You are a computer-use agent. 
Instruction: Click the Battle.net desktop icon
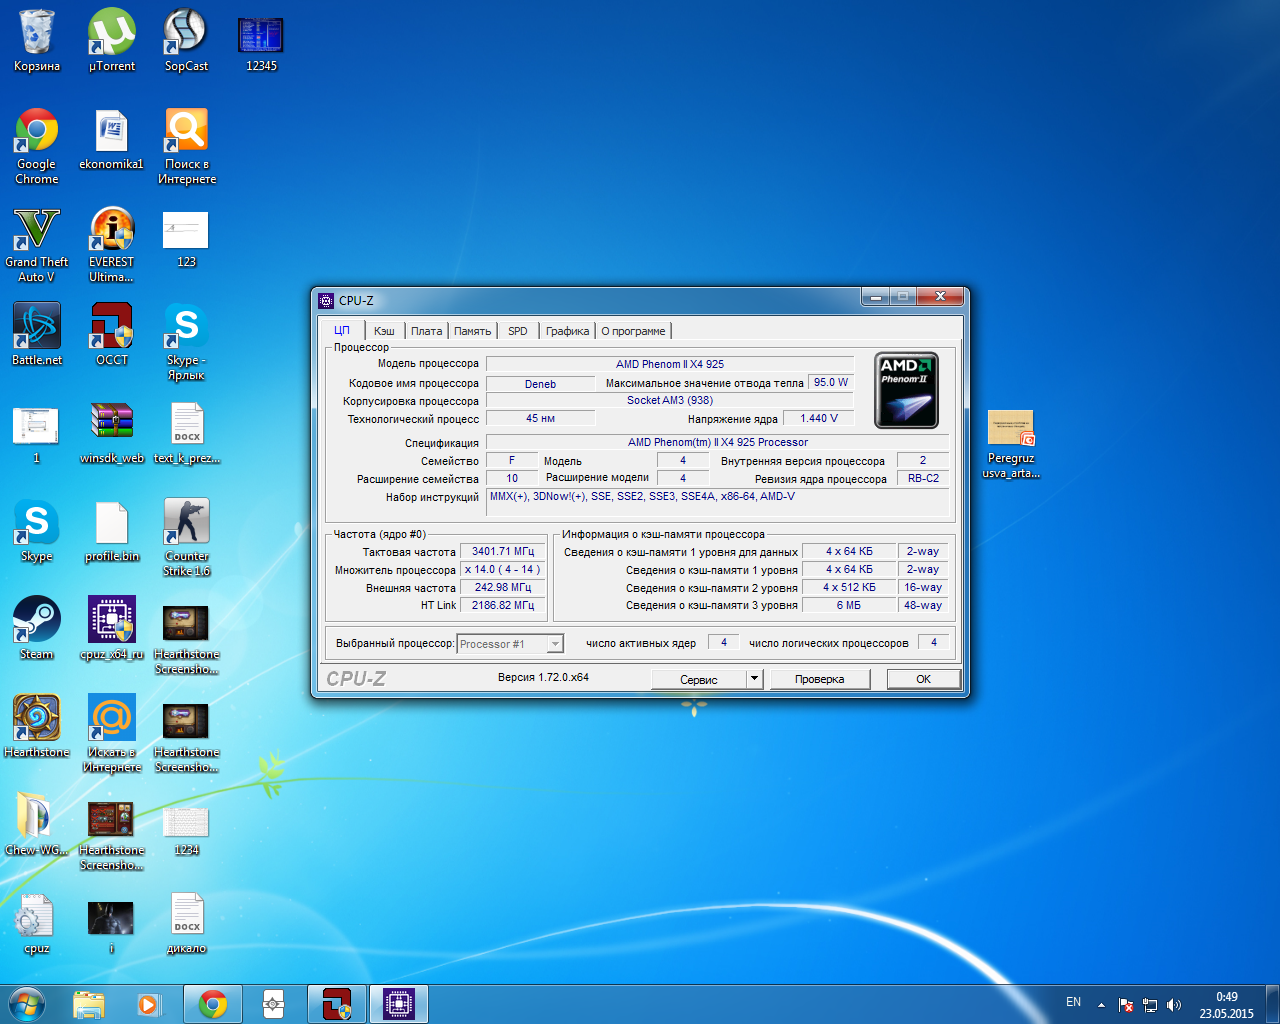(x=37, y=328)
